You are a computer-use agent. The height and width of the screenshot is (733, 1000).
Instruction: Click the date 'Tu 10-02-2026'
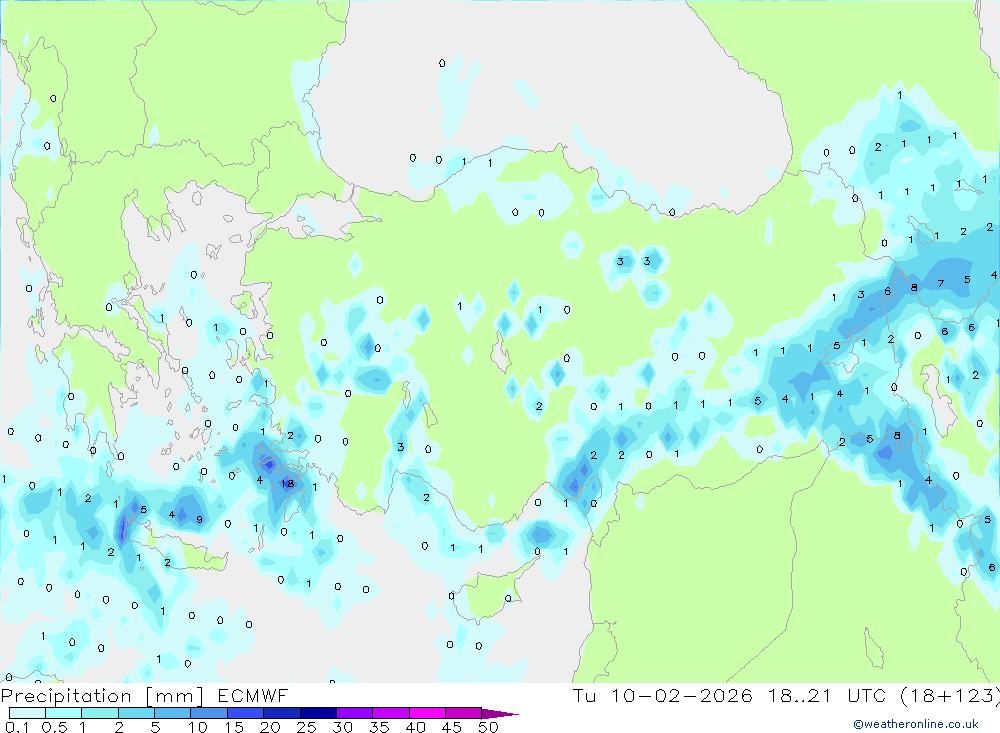click(x=662, y=696)
